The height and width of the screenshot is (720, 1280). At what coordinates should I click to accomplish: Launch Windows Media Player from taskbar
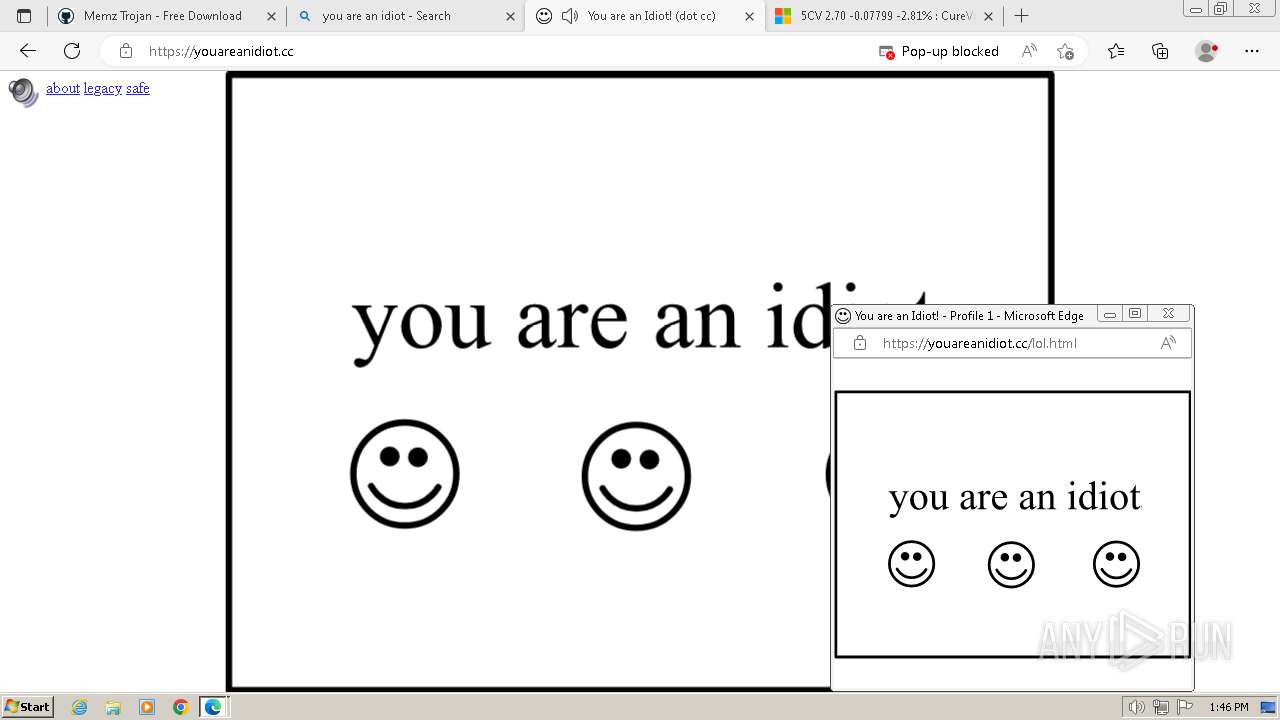click(147, 707)
